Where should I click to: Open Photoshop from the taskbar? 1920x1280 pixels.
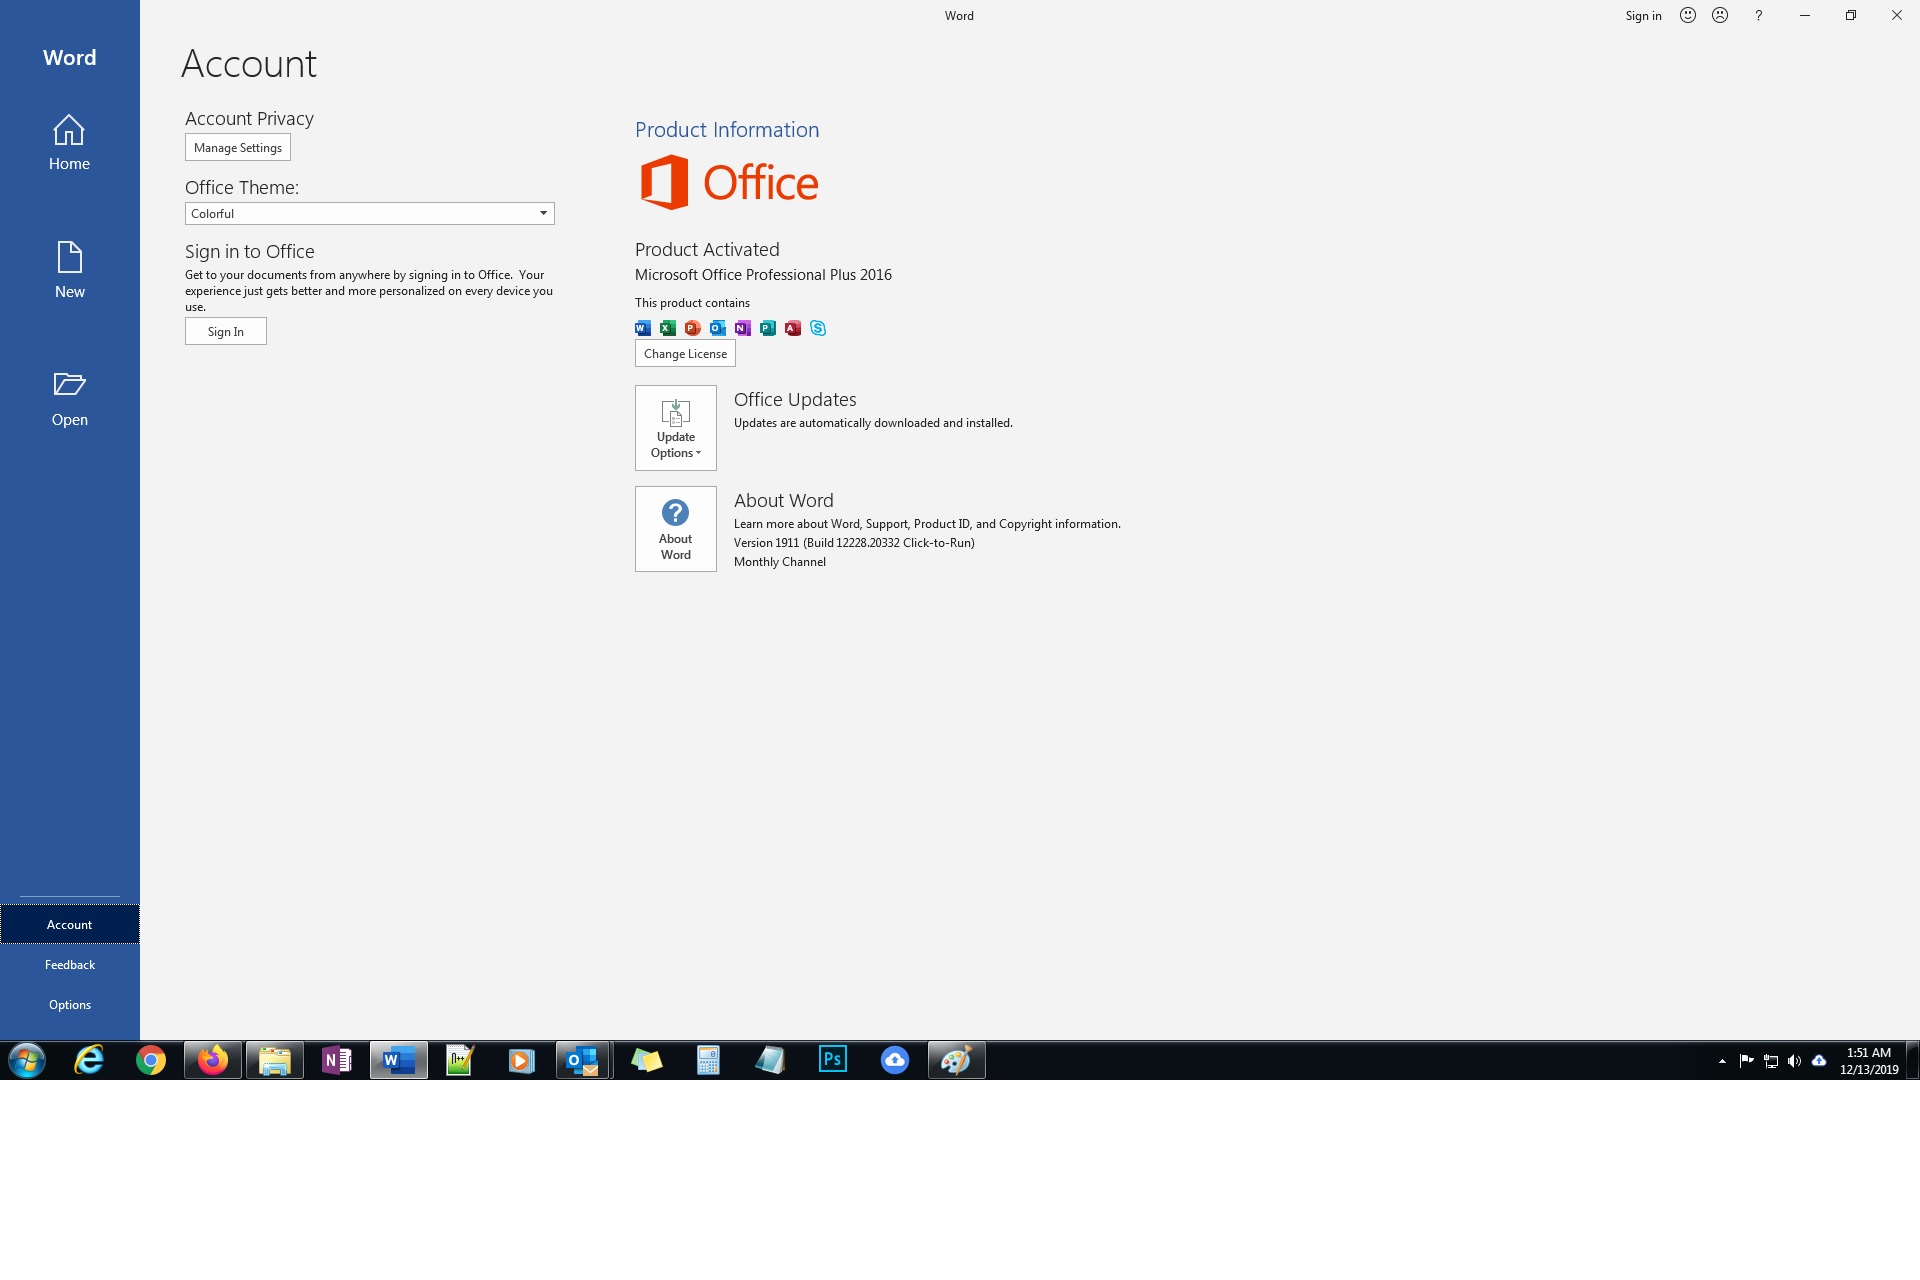[x=832, y=1060]
